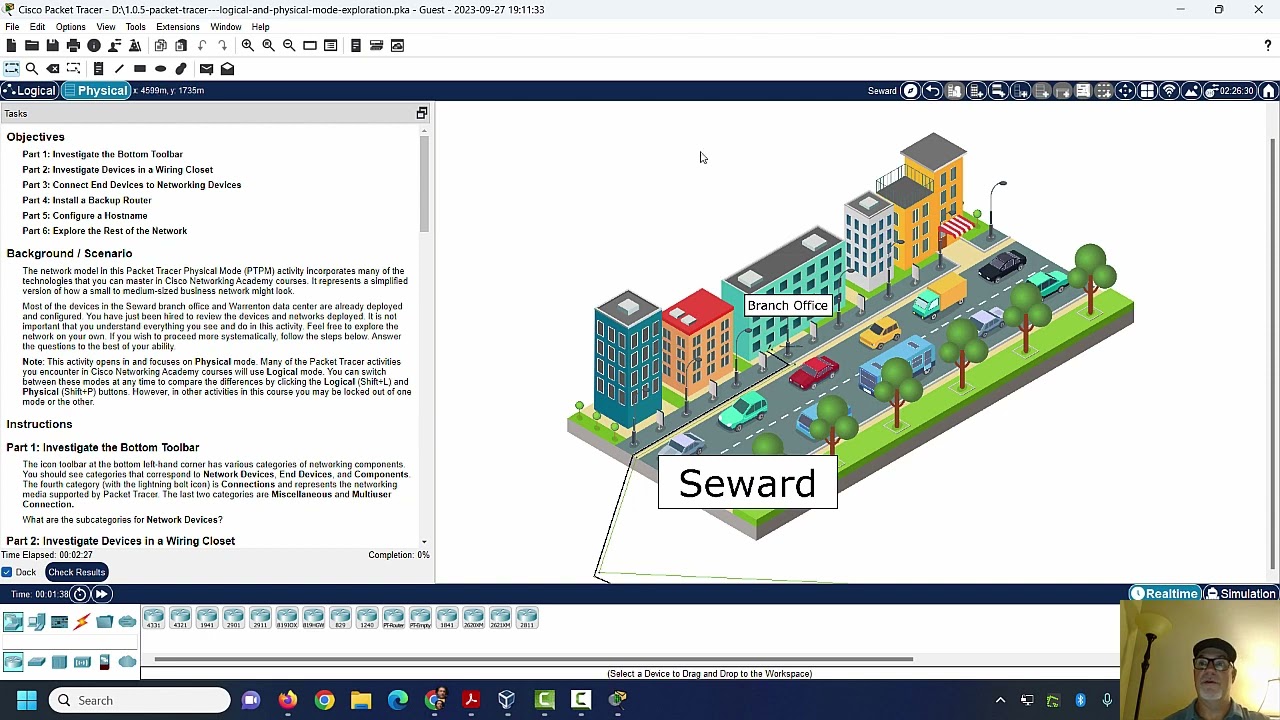1280x720 pixels.
Task: Click the Check Results button
Action: [76, 572]
